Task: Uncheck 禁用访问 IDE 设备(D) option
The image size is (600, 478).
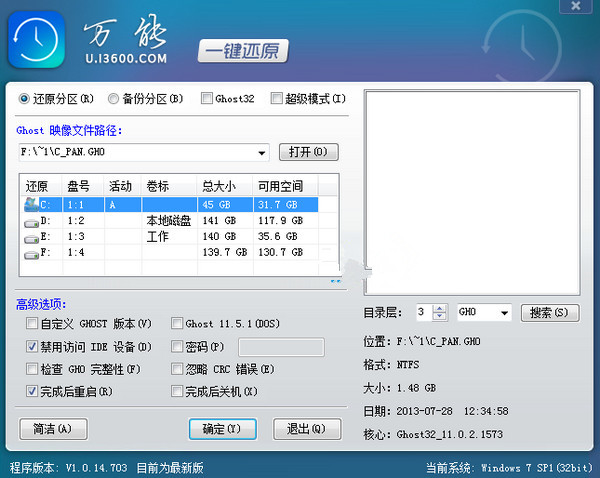Action: [x=32, y=347]
